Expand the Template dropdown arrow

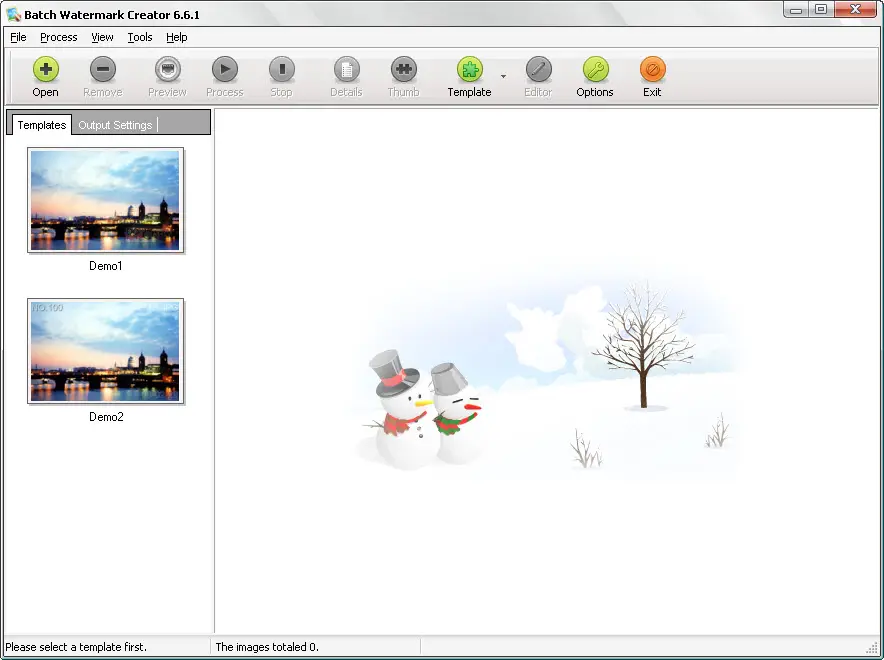503,76
